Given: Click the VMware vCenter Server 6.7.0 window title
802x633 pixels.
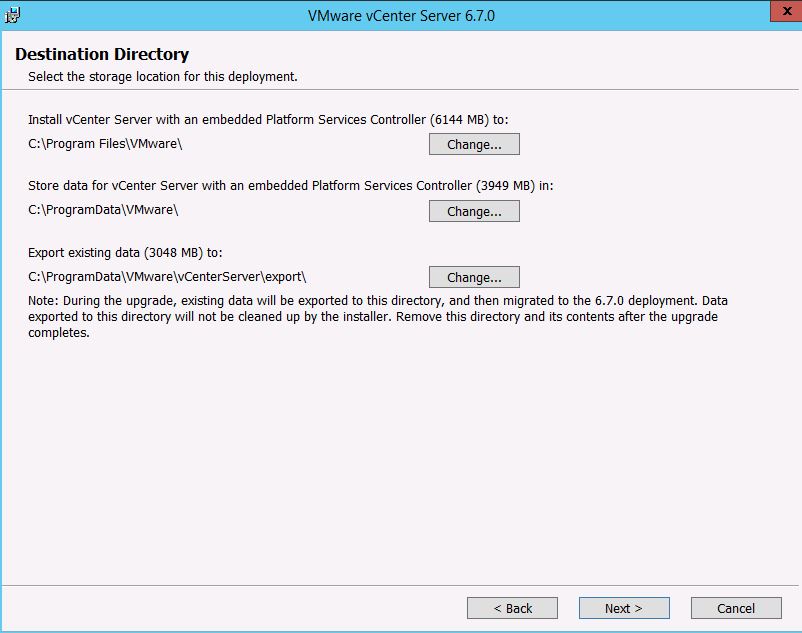Looking at the screenshot, I should point(402,16).
